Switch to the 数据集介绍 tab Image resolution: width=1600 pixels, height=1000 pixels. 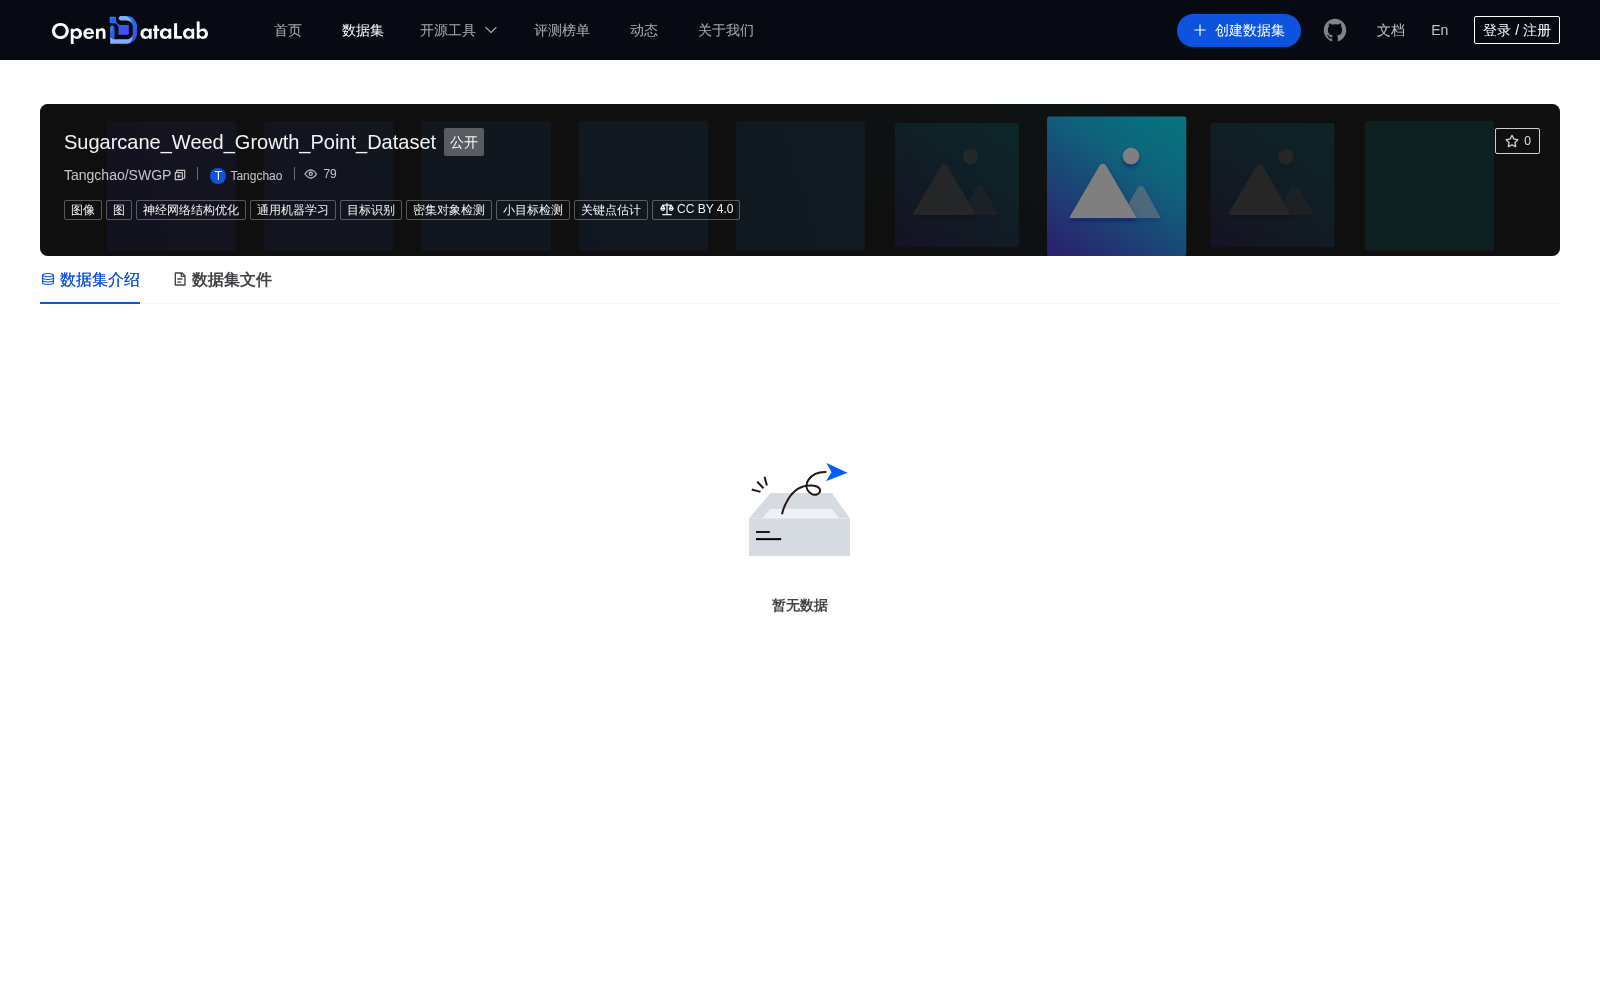[90, 280]
